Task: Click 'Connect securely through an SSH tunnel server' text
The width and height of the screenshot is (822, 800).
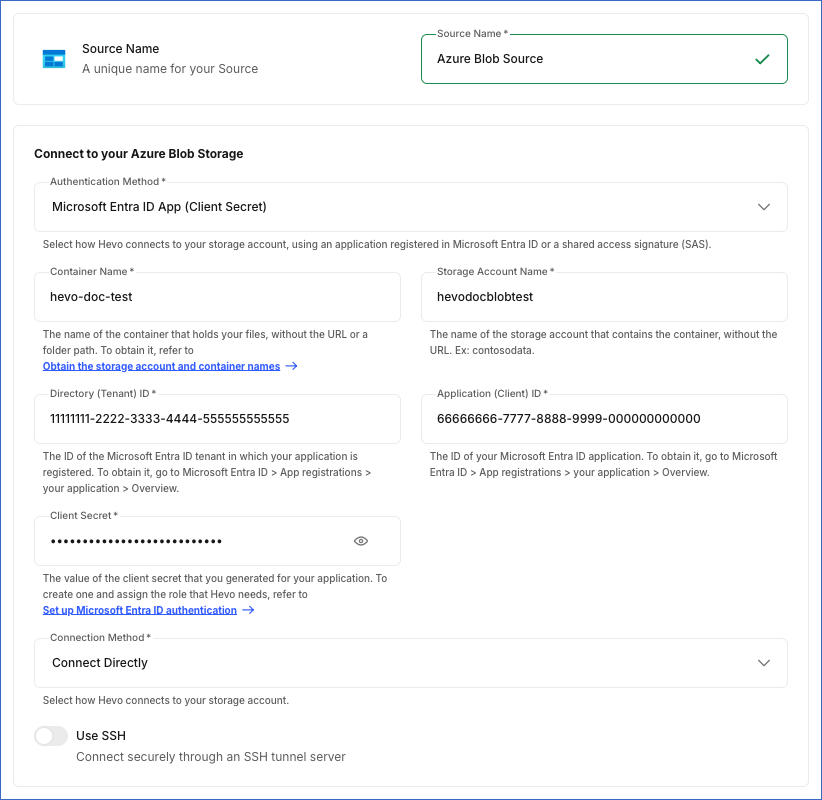Action: click(211, 756)
